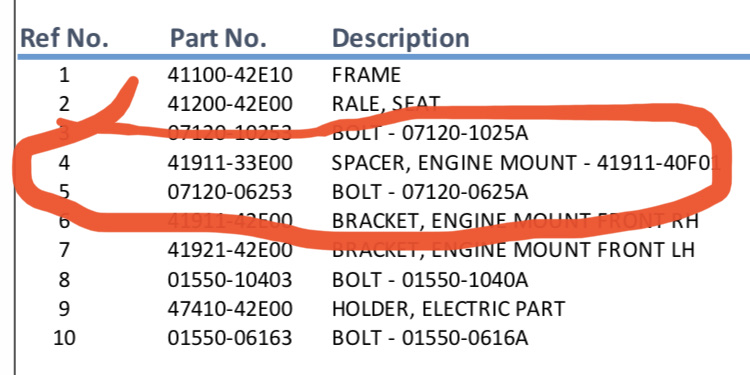The height and width of the screenshot is (375, 750).
Task: Select part number 41921-42E00
Action: [x=230, y=250]
